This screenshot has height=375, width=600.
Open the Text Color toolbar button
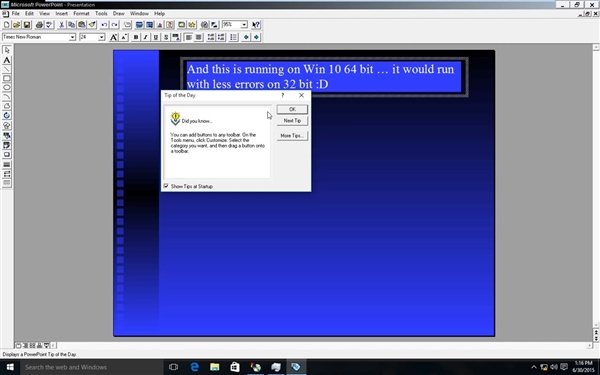pos(176,37)
